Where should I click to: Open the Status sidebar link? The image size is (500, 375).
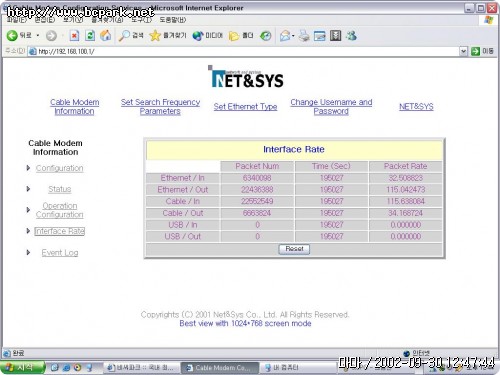tap(60, 189)
